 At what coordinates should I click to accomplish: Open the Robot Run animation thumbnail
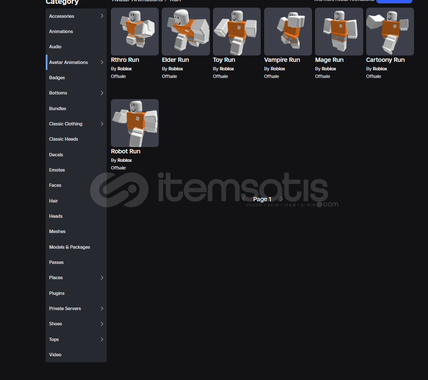click(x=135, y=123)
